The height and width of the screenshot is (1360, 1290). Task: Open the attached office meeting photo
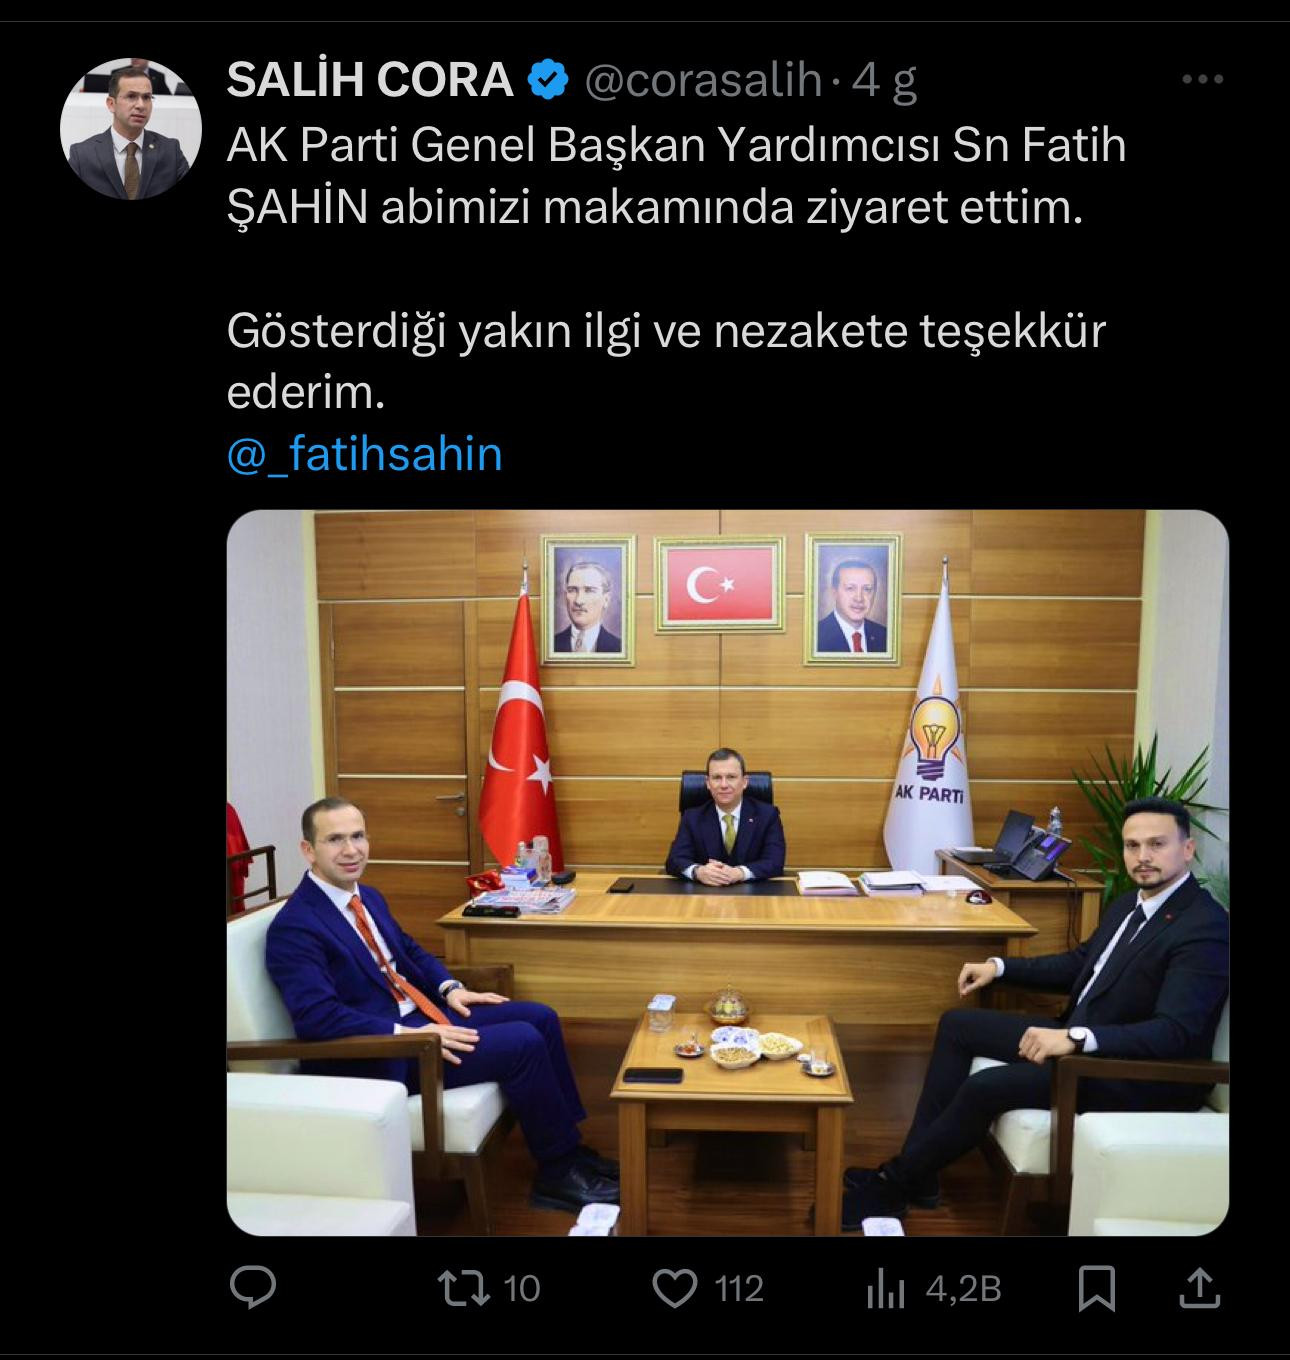point(728,873)
